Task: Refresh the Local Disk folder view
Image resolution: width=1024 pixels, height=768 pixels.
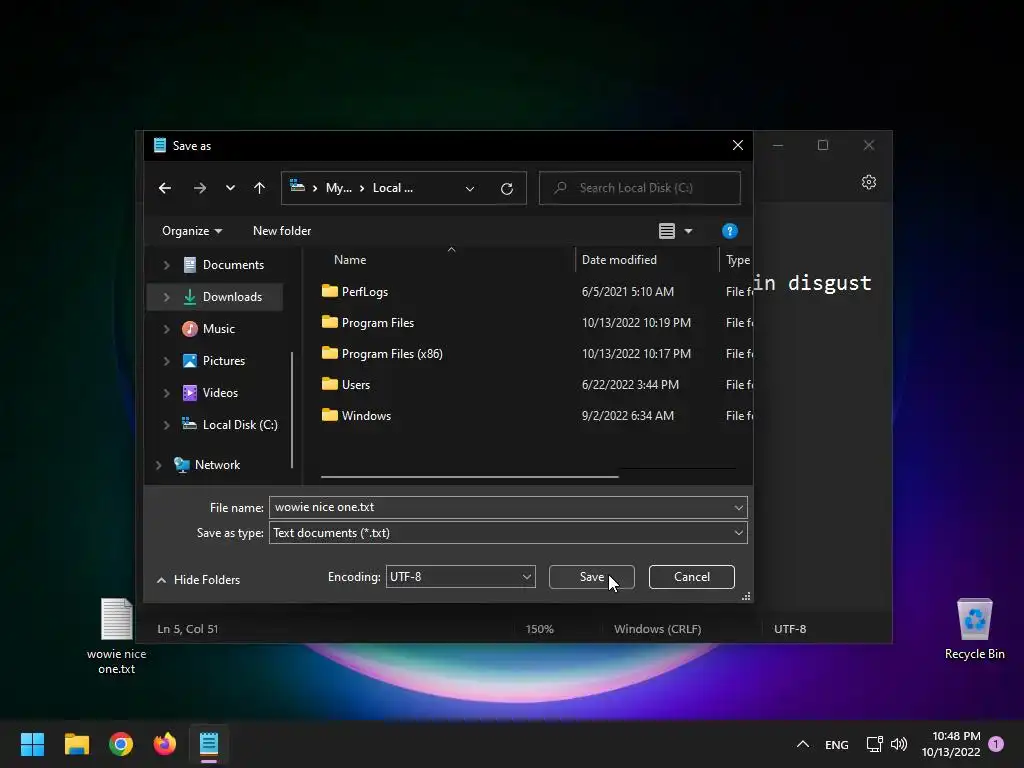Action: pyautogui.click(x=507, y=189)
